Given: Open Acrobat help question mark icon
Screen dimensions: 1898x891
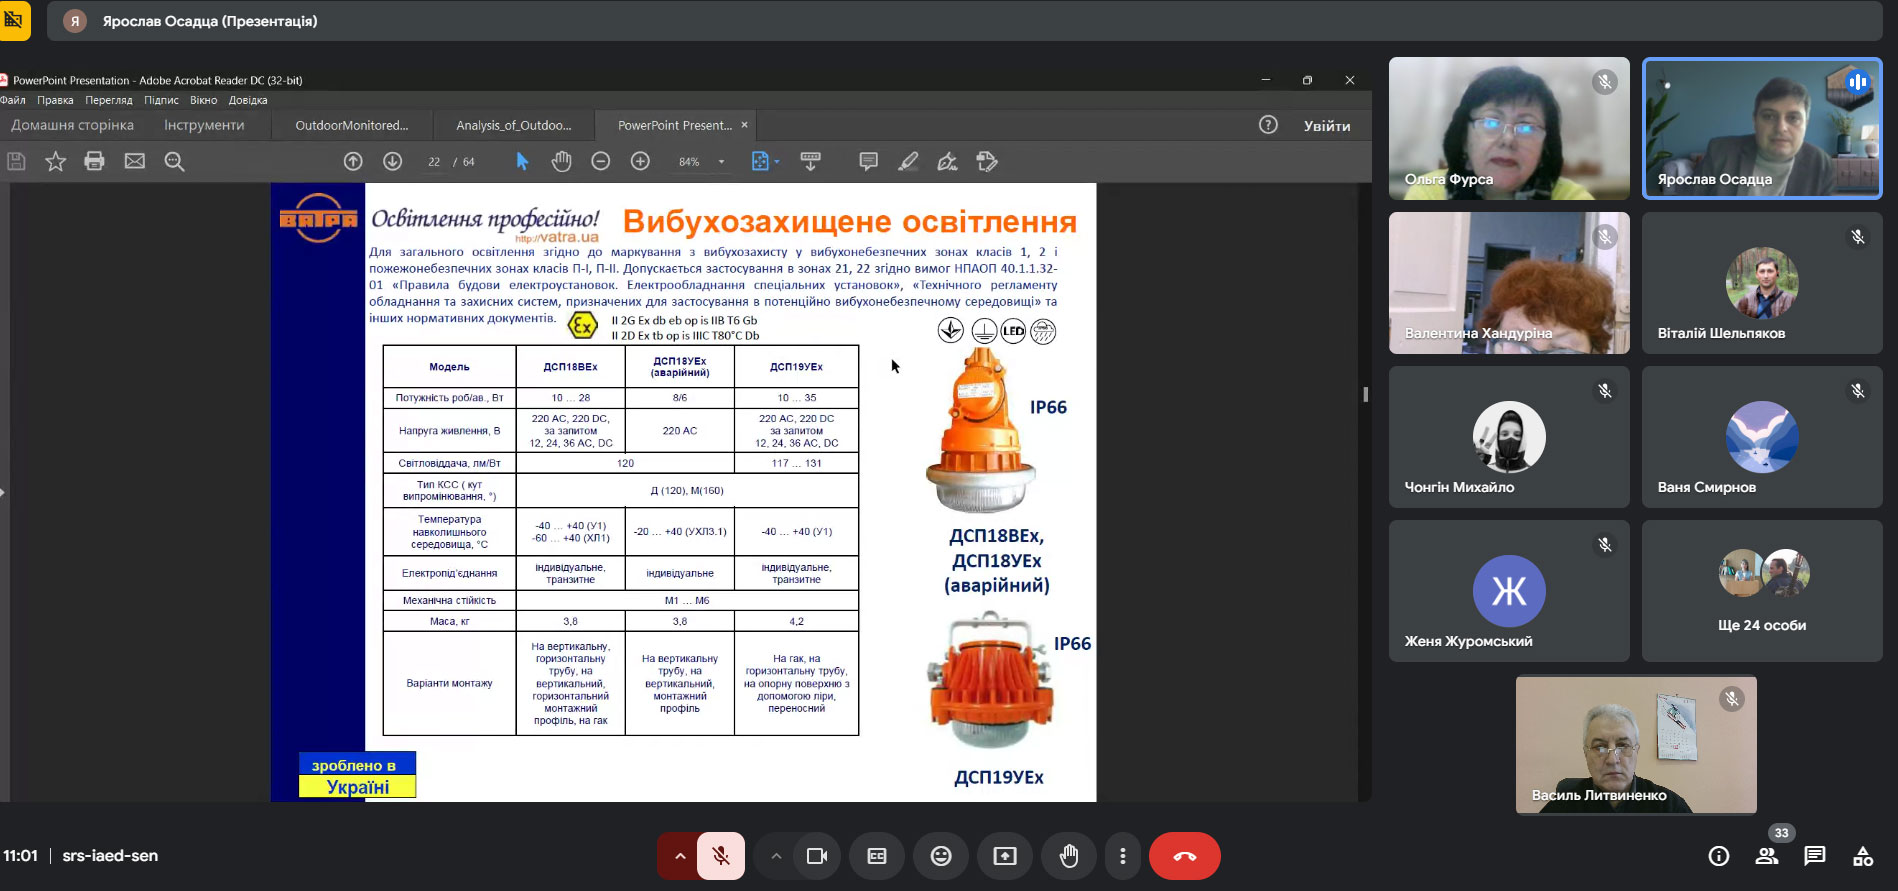Looking at the screenshot, I should coord(1268,125).
